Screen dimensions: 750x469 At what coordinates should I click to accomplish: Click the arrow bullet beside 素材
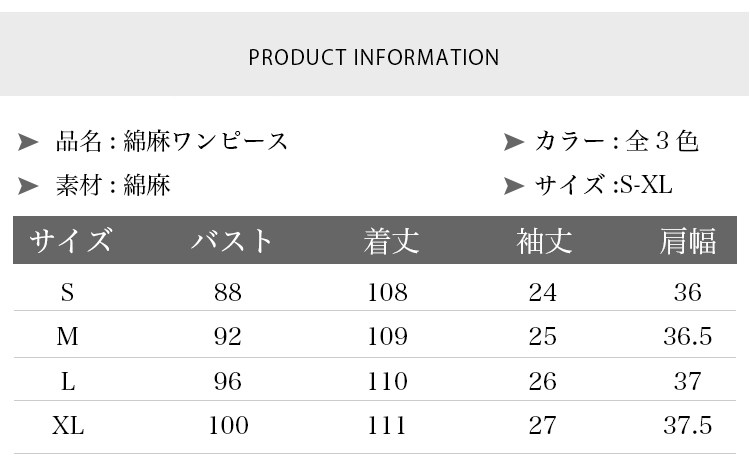(x=29, y=186)
